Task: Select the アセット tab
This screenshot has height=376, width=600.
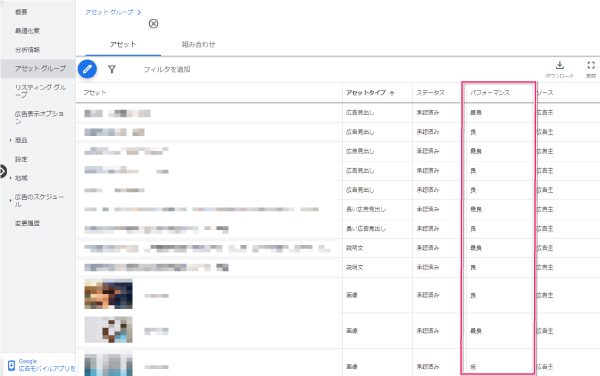Action: (123, 44)
